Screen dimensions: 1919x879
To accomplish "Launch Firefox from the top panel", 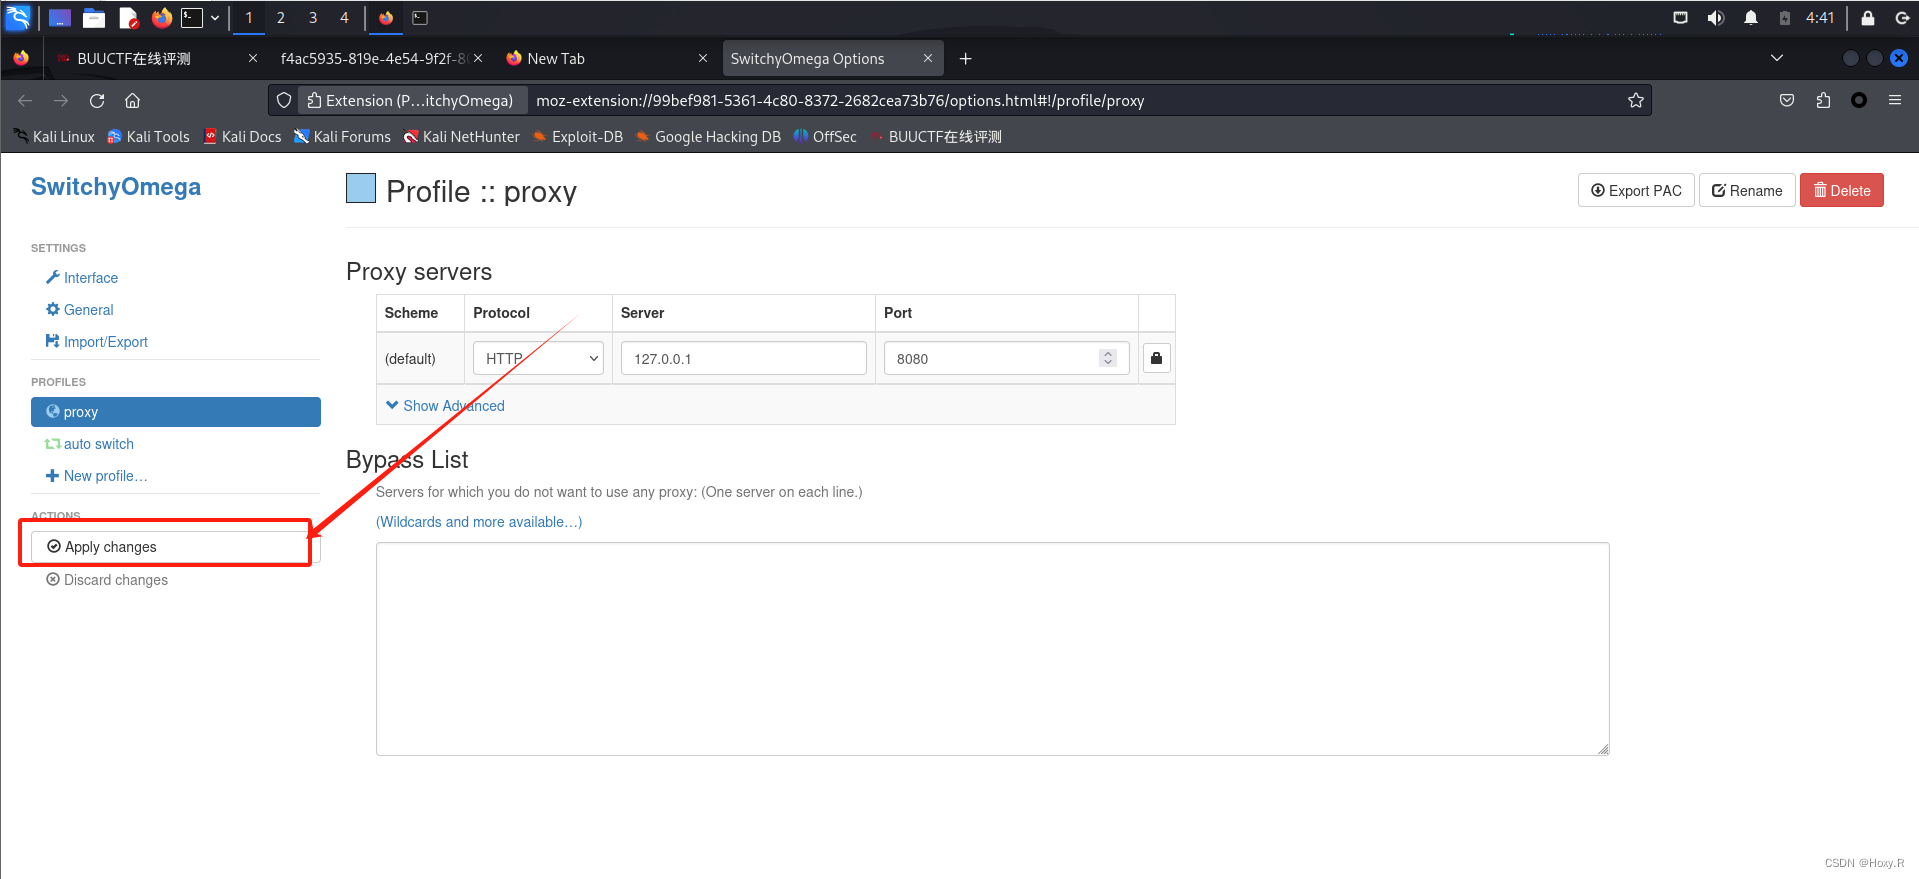I will 162,18.
